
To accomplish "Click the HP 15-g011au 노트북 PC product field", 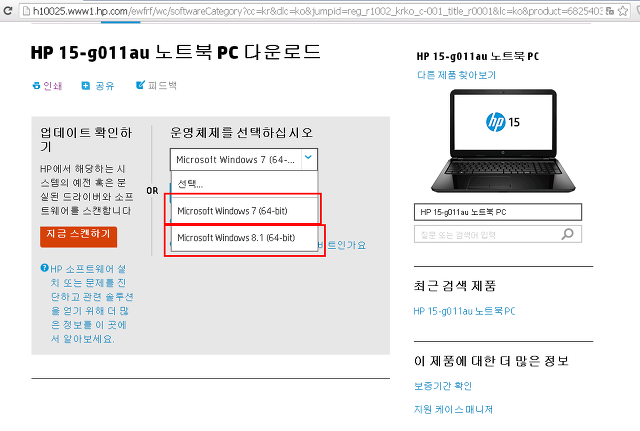I will coord(498,212).
